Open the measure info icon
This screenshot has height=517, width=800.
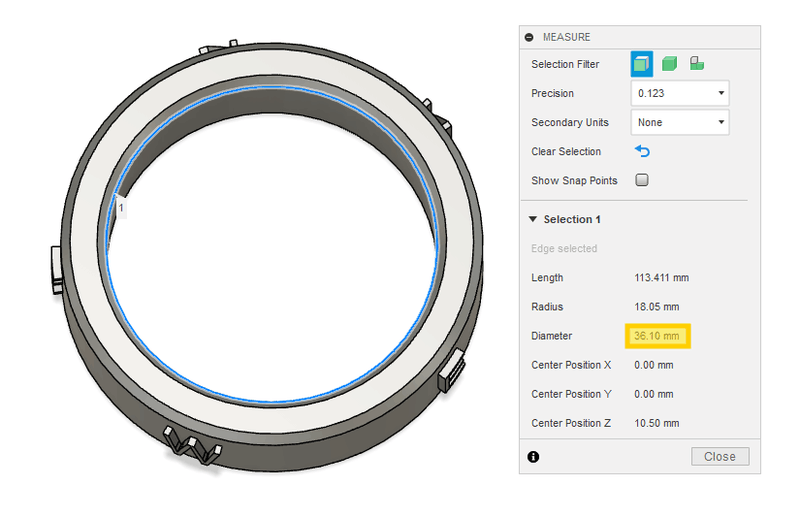tap(533, 457)
